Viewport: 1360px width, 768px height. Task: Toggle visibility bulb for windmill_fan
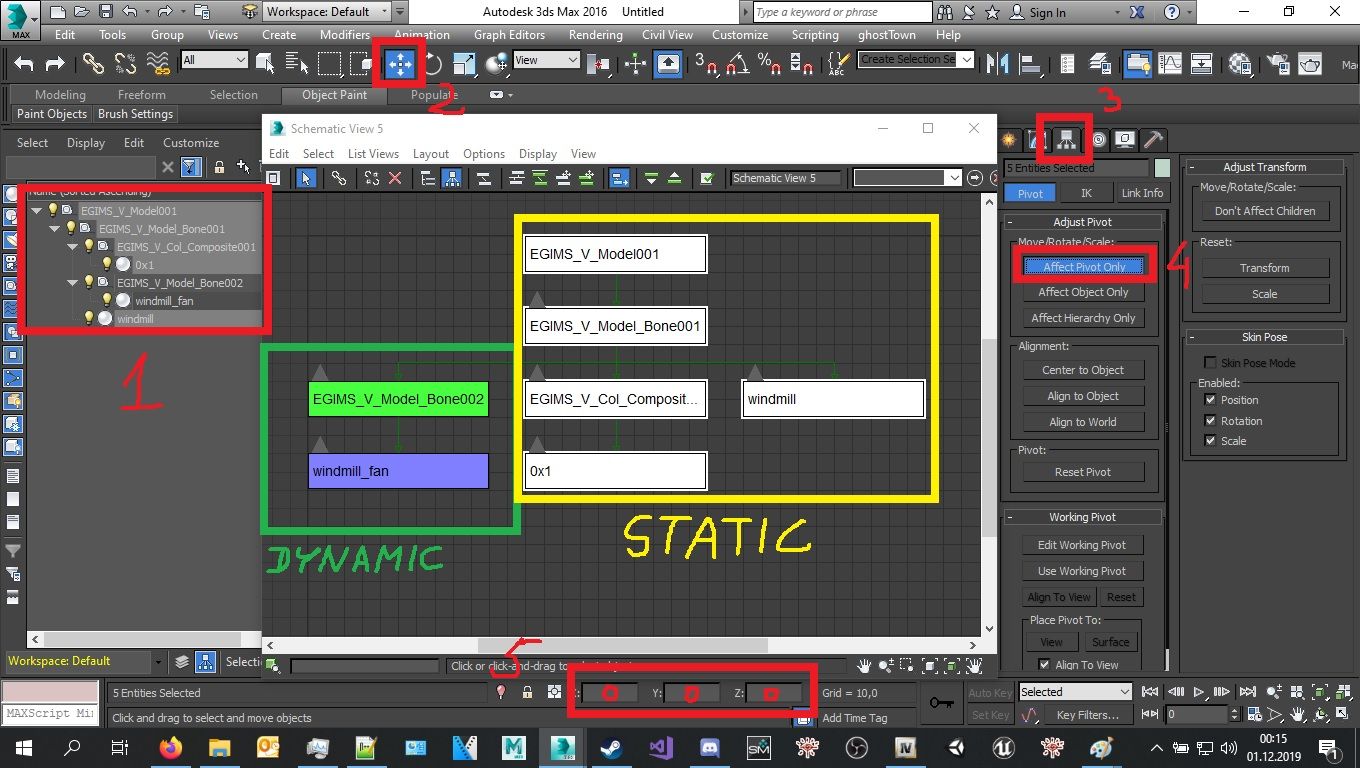(x=107, y=300)
